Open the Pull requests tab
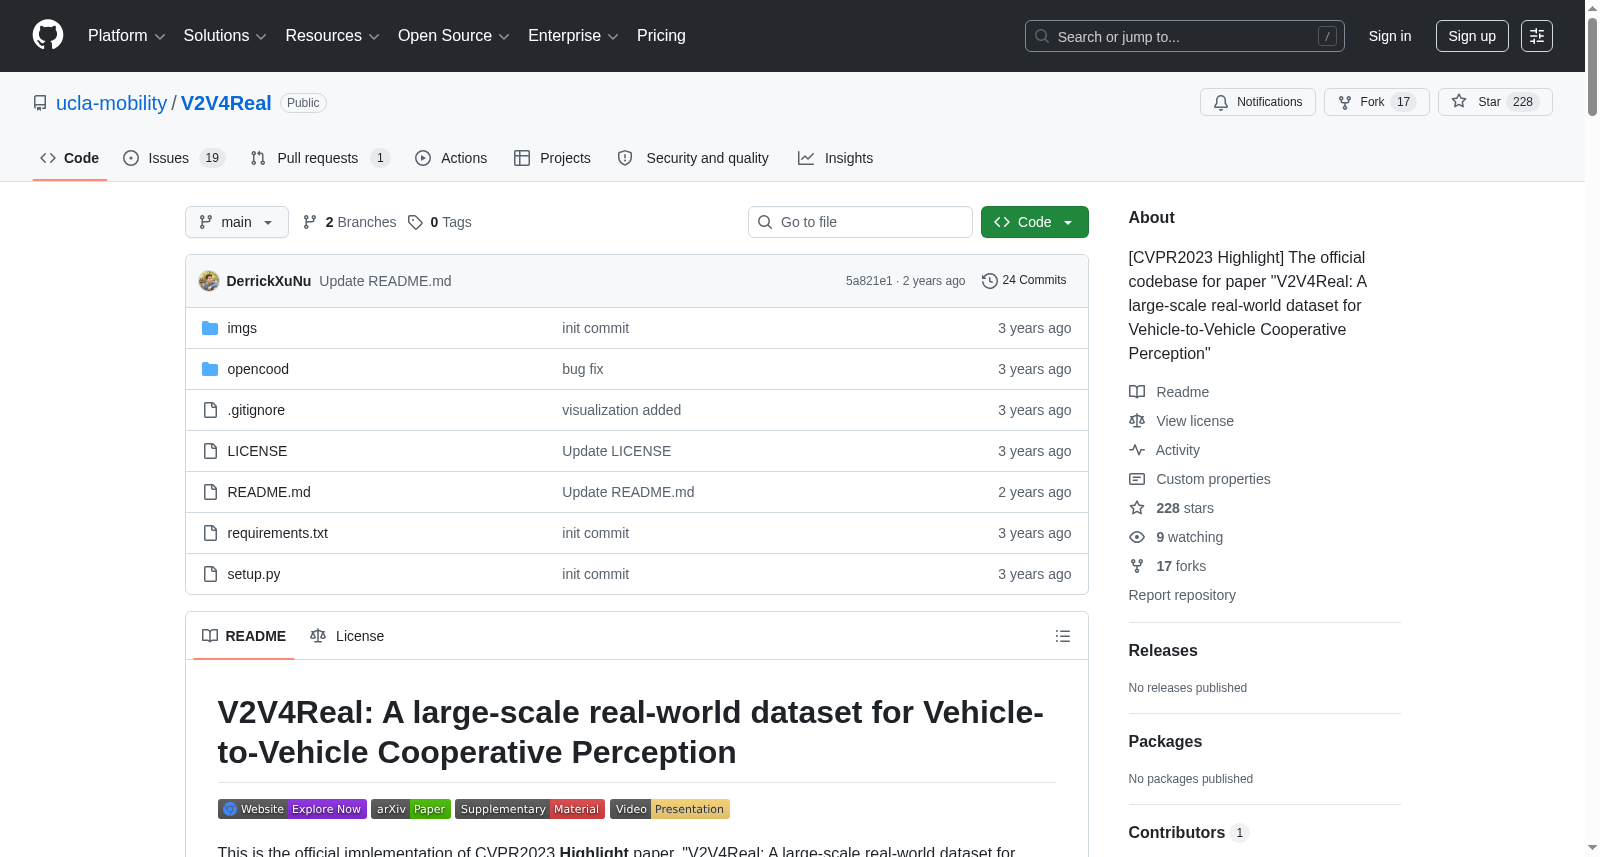Viewport: 1600px width, 857px height. coord(320,158)
